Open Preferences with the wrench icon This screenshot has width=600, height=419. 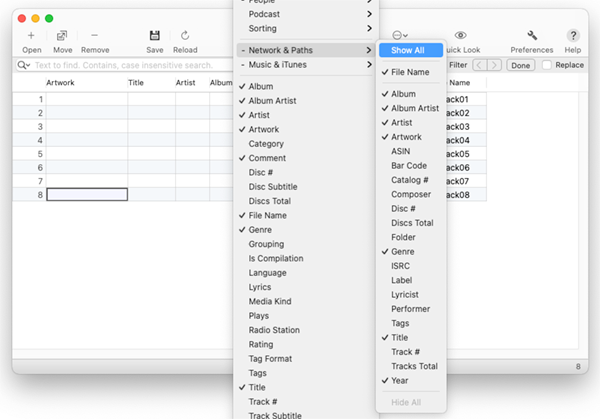point(532,36)
